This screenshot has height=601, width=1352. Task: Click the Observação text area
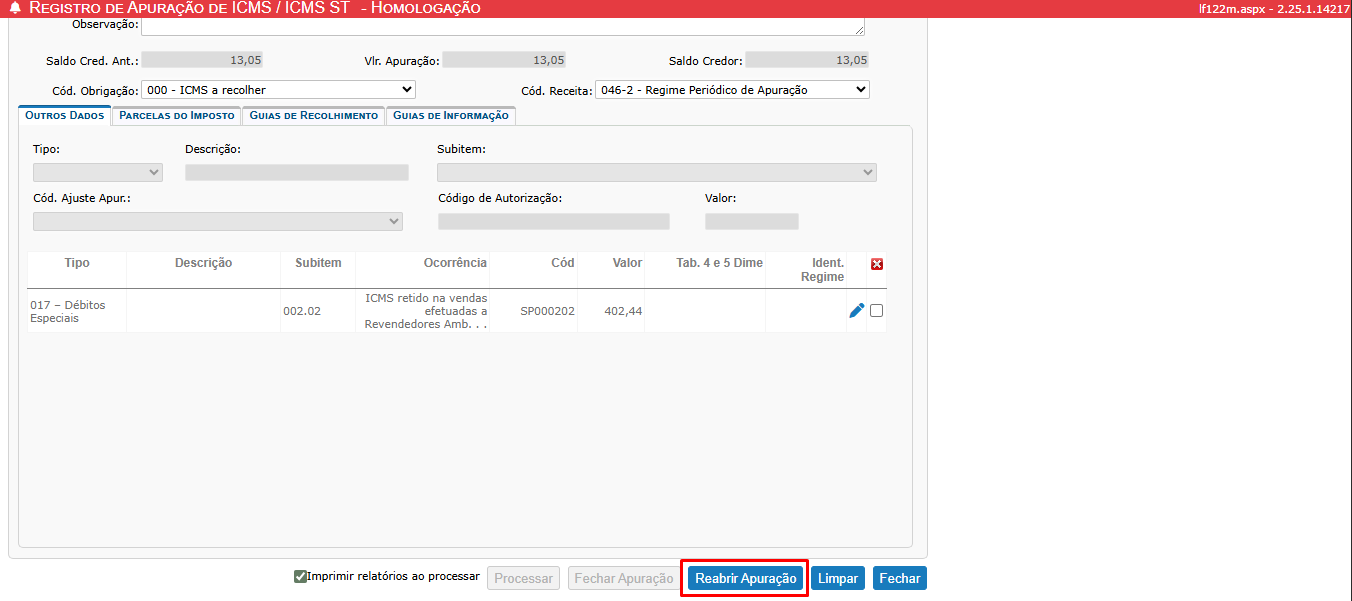(x=502, y=26)
